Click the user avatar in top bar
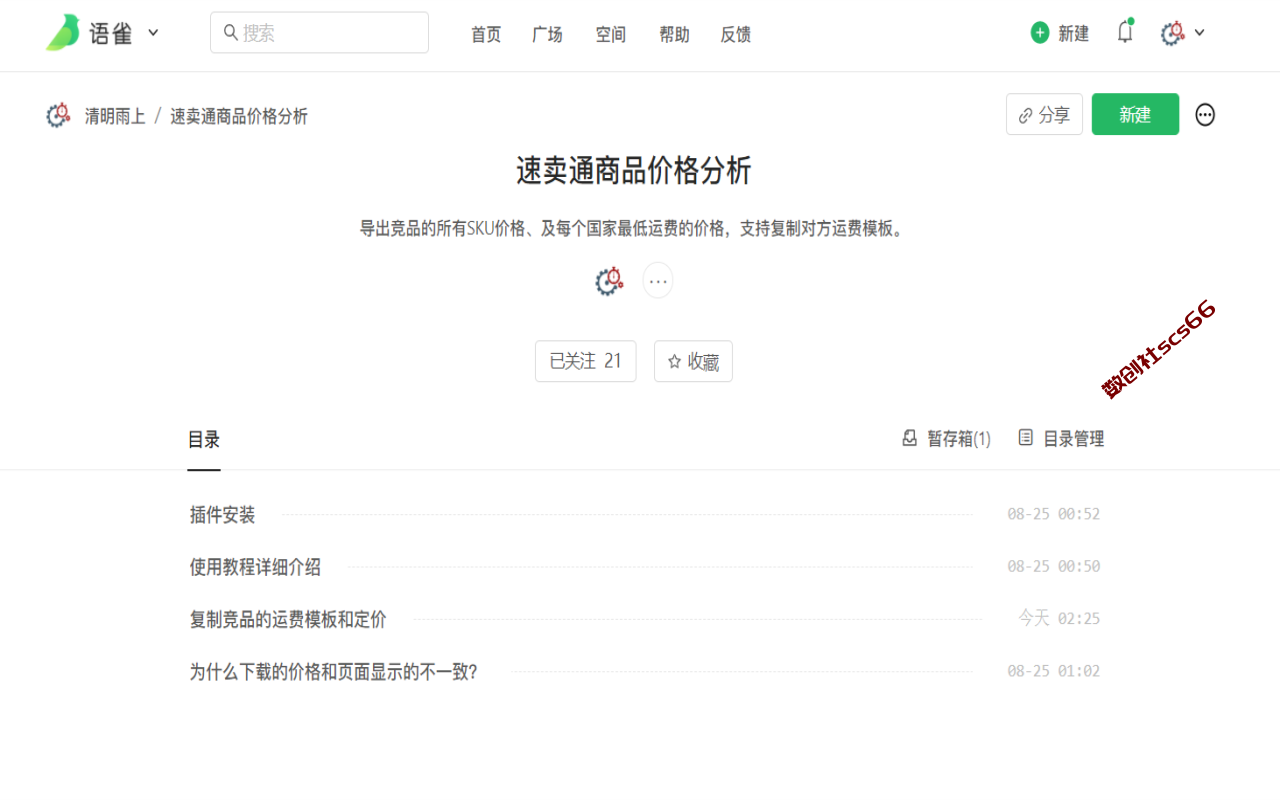The image size is (1280, 800). (1173, 33)
